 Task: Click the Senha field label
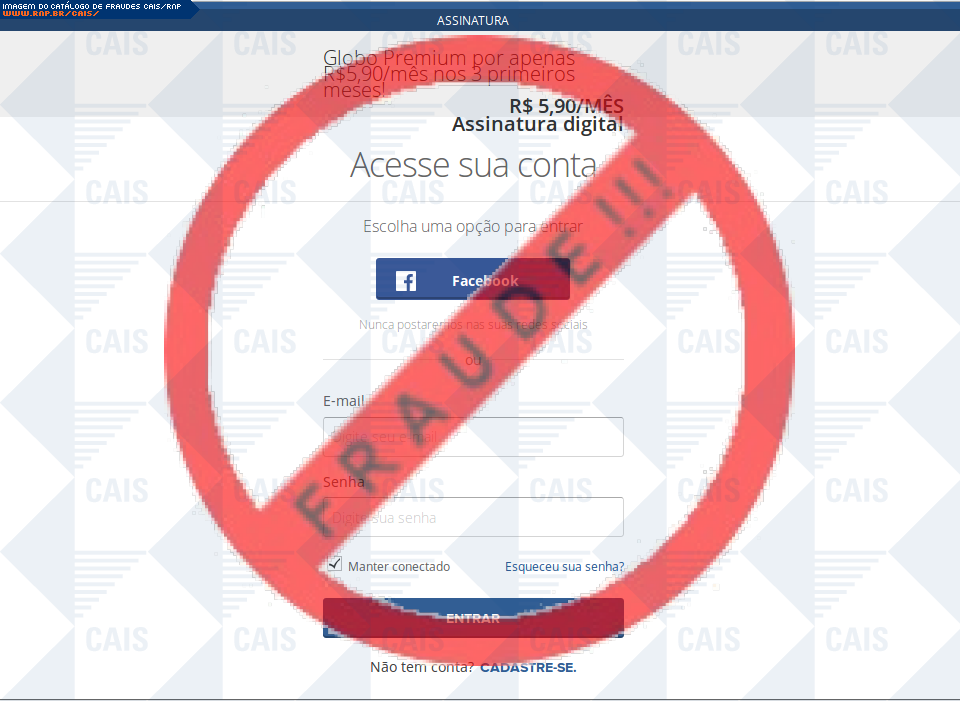point(343,482)
